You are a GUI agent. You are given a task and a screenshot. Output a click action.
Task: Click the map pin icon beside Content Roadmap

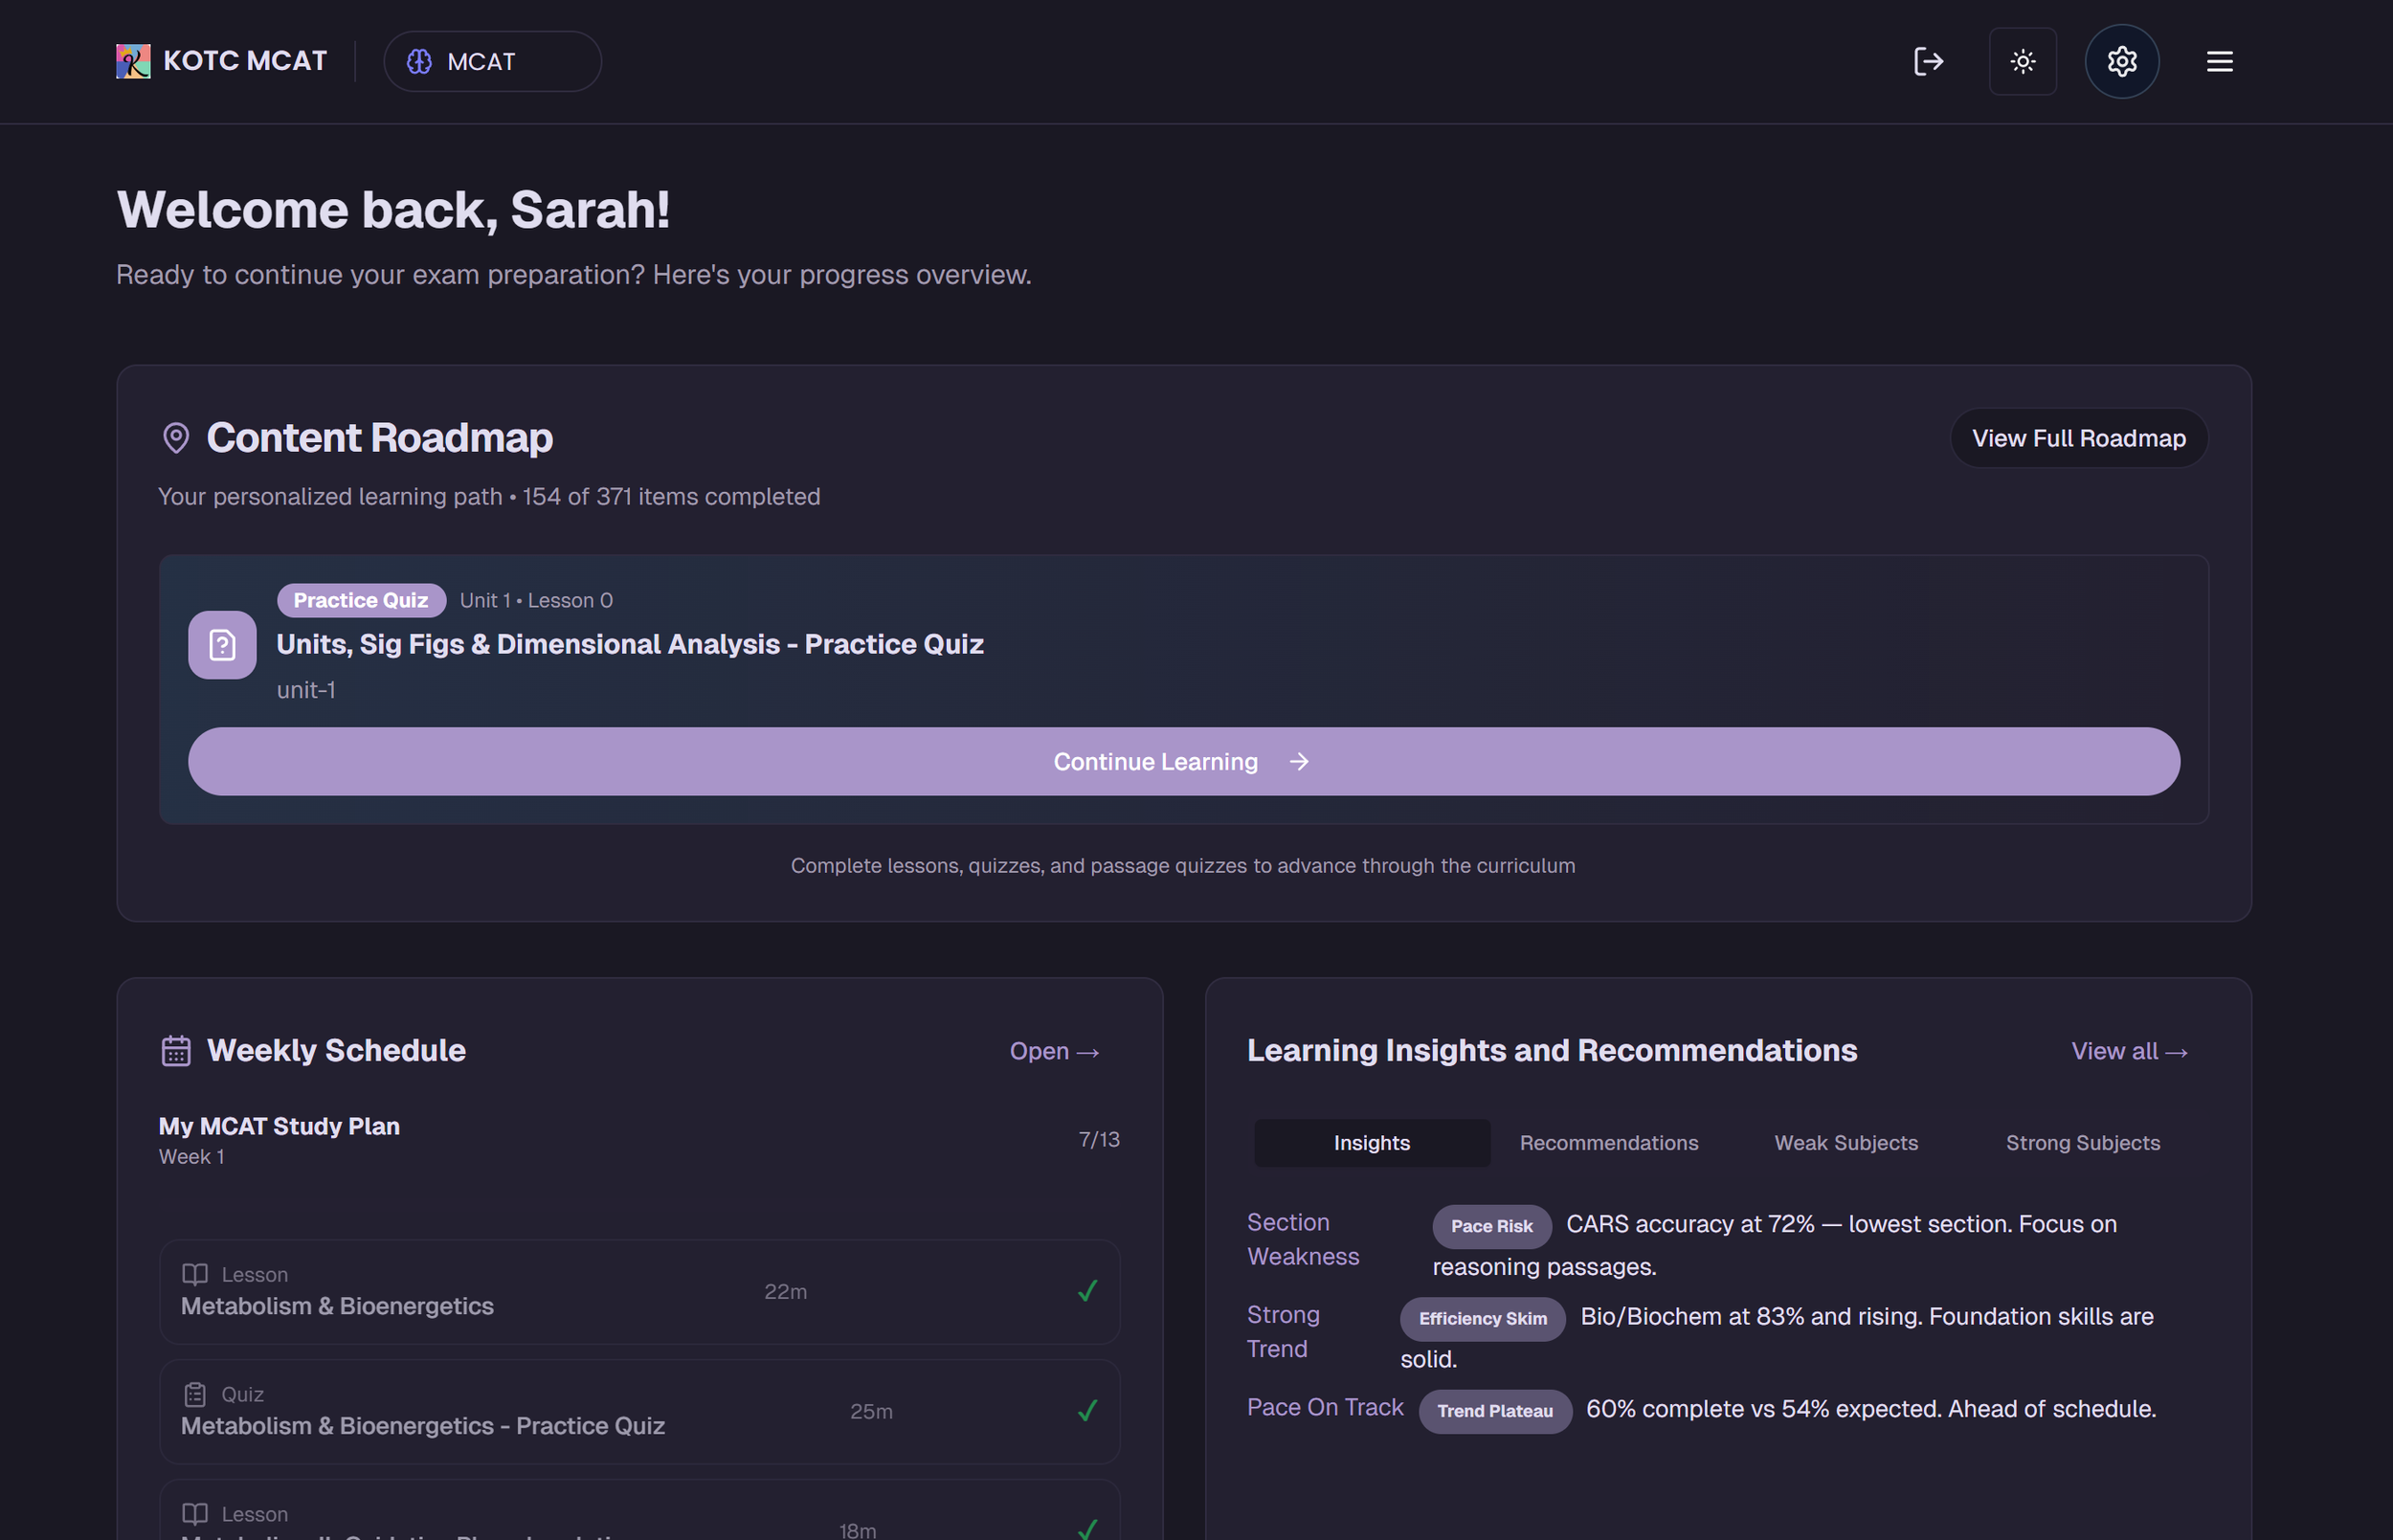[175, 438]
